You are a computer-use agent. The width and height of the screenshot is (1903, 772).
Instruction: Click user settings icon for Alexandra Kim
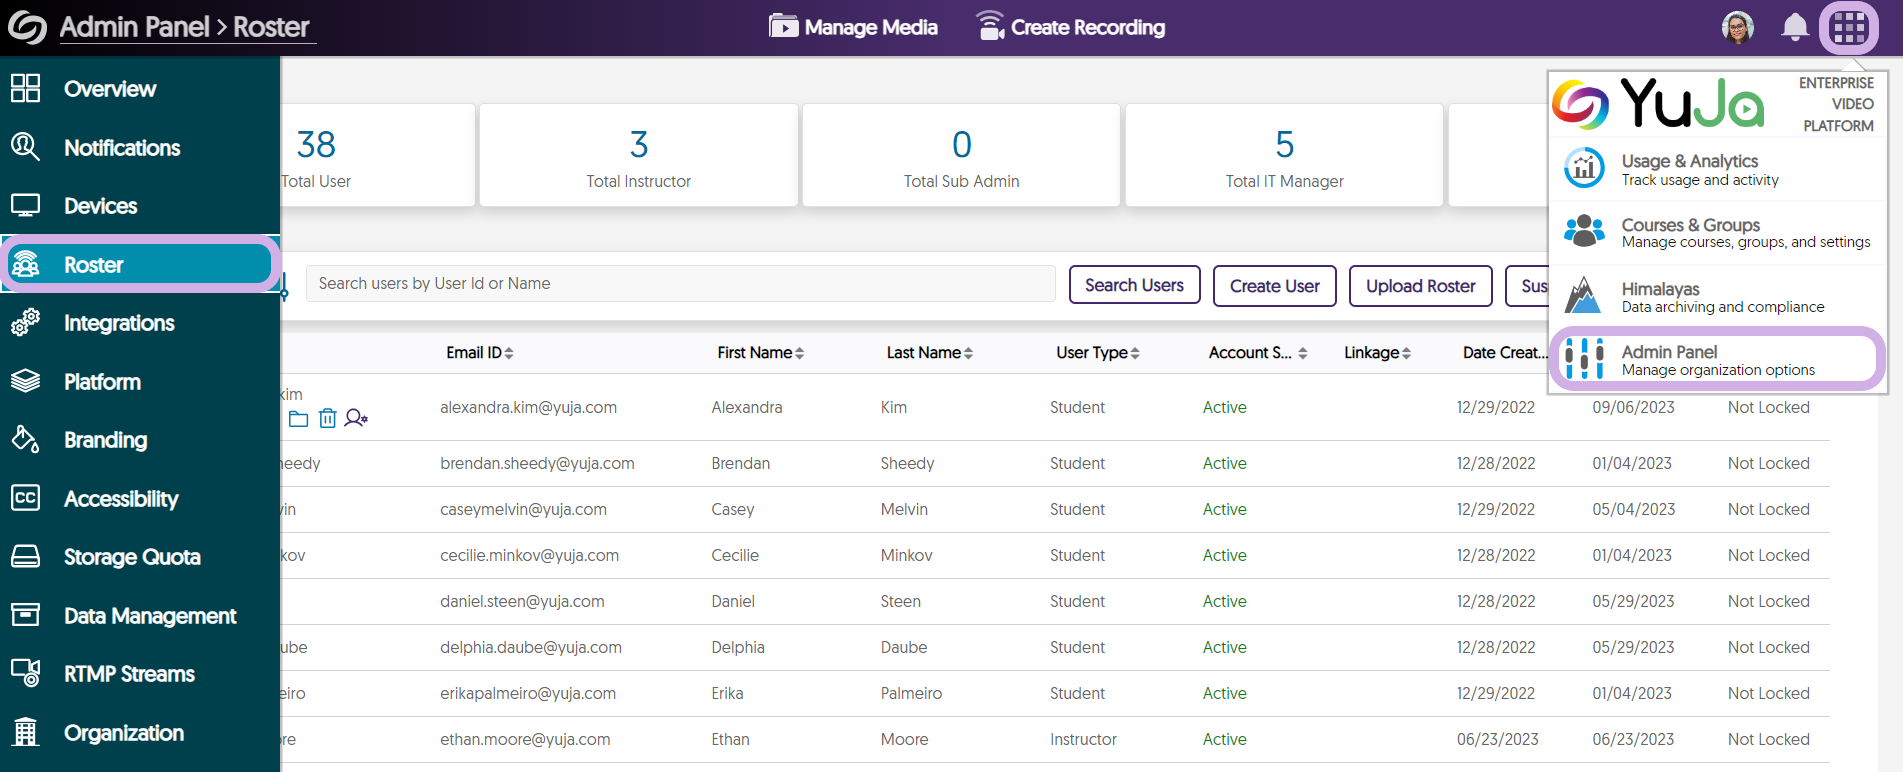[356, 418]
